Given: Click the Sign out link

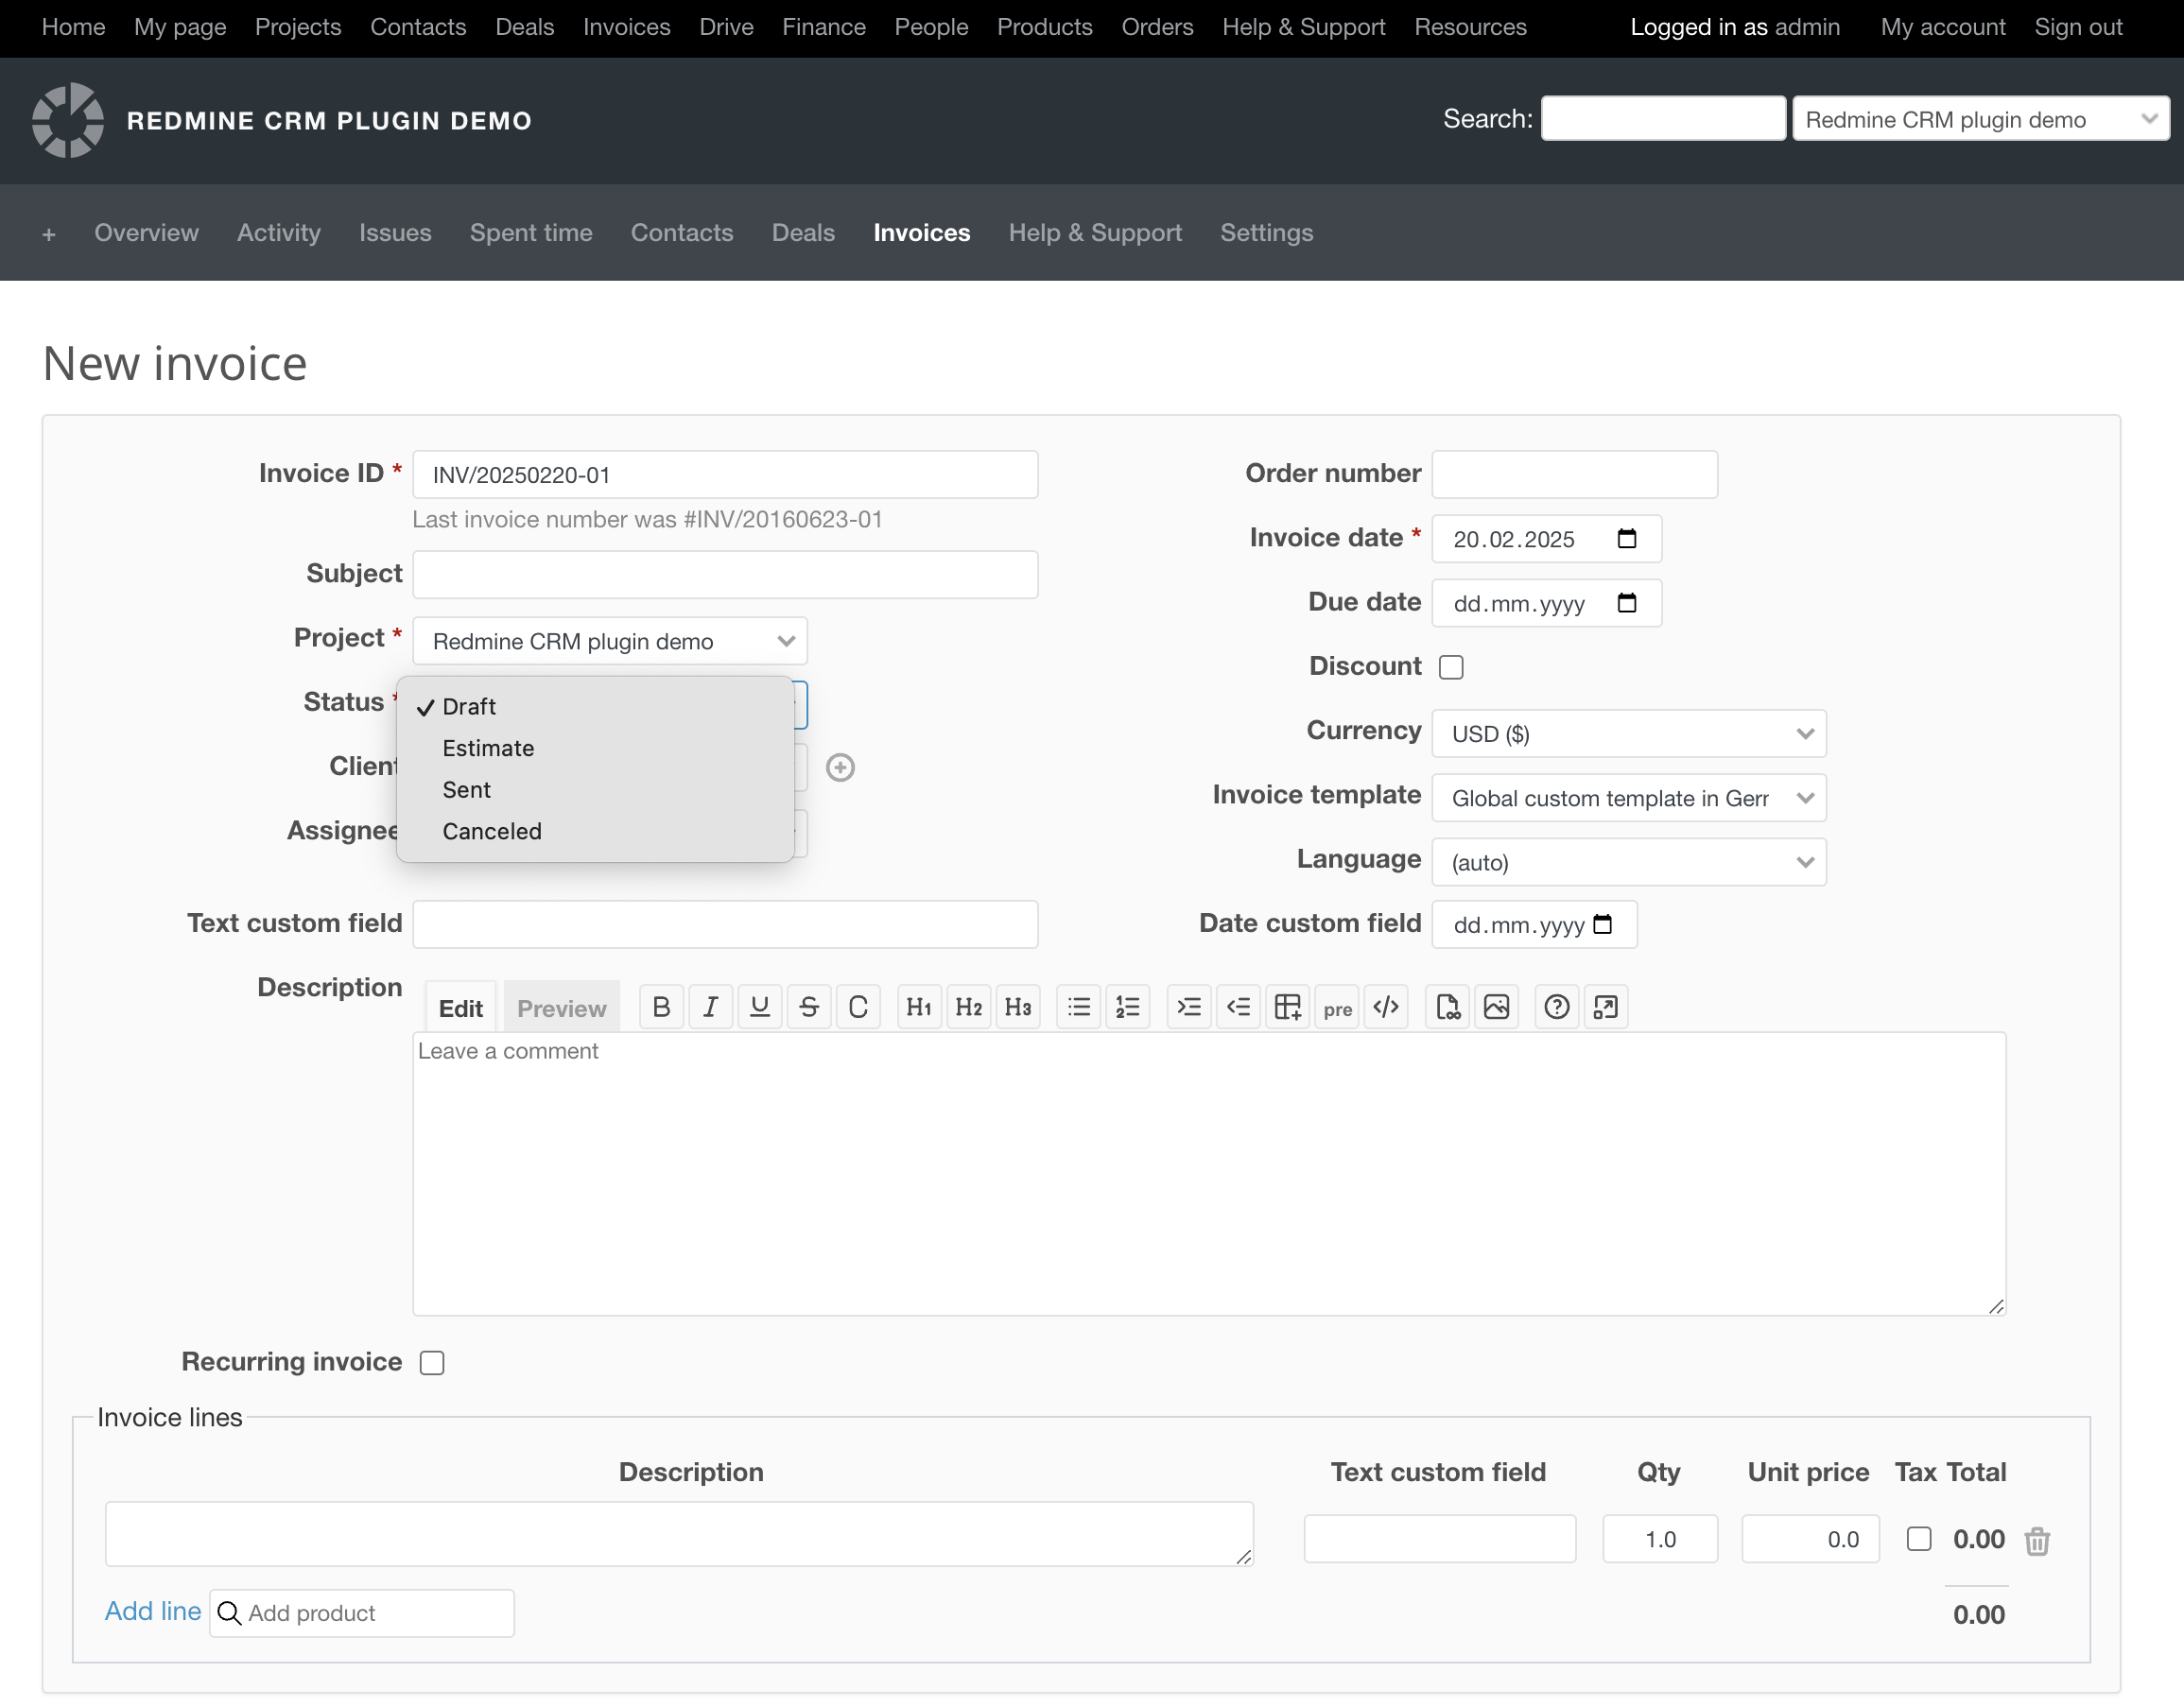Looking at the screenshot, I should point(2077,27).
